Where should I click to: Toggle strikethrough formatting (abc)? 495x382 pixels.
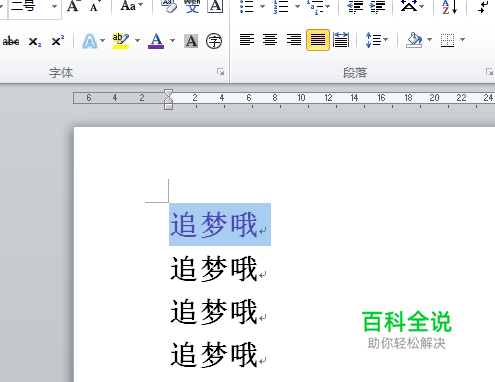[x=11, y=41]
